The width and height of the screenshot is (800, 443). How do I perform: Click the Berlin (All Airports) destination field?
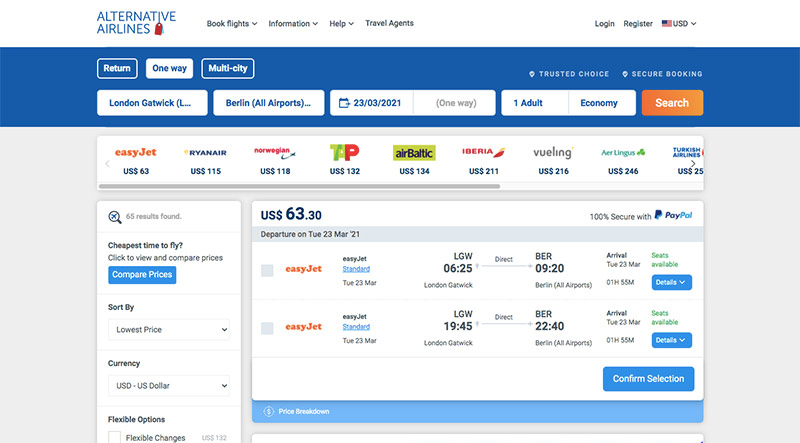(268, 103)
